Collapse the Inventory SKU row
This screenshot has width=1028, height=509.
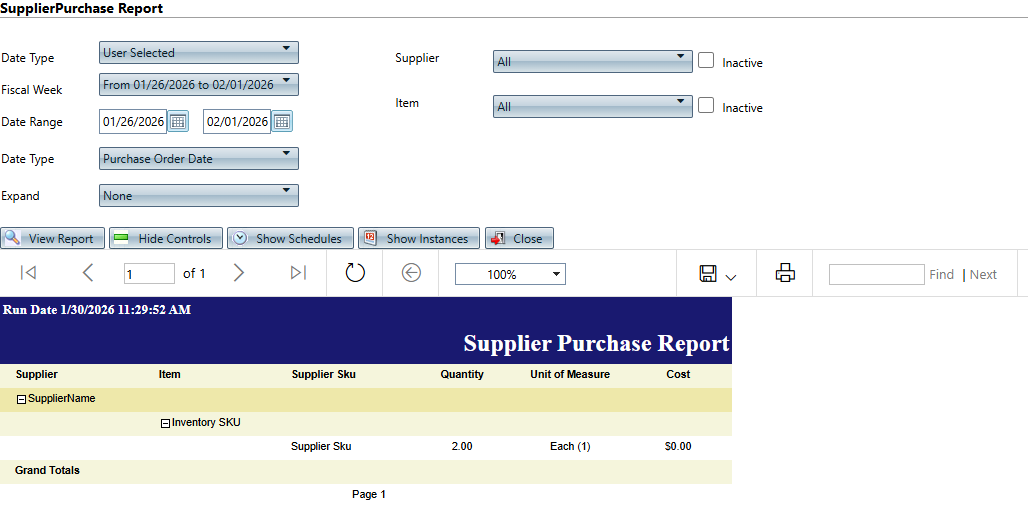coord(165,423)
